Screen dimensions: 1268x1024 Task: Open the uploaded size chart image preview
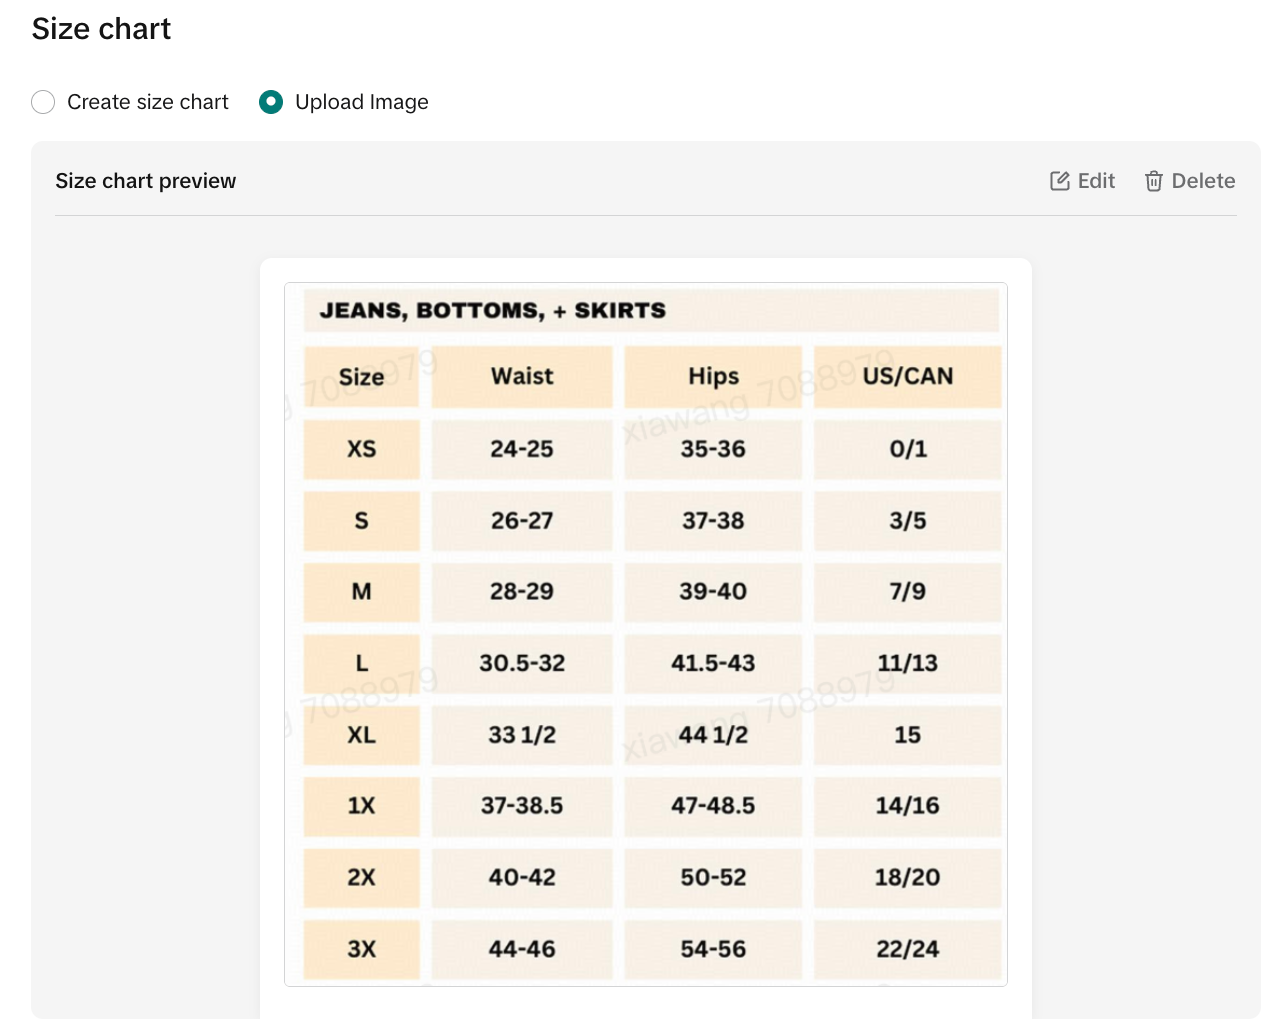[x=645, y=634]
